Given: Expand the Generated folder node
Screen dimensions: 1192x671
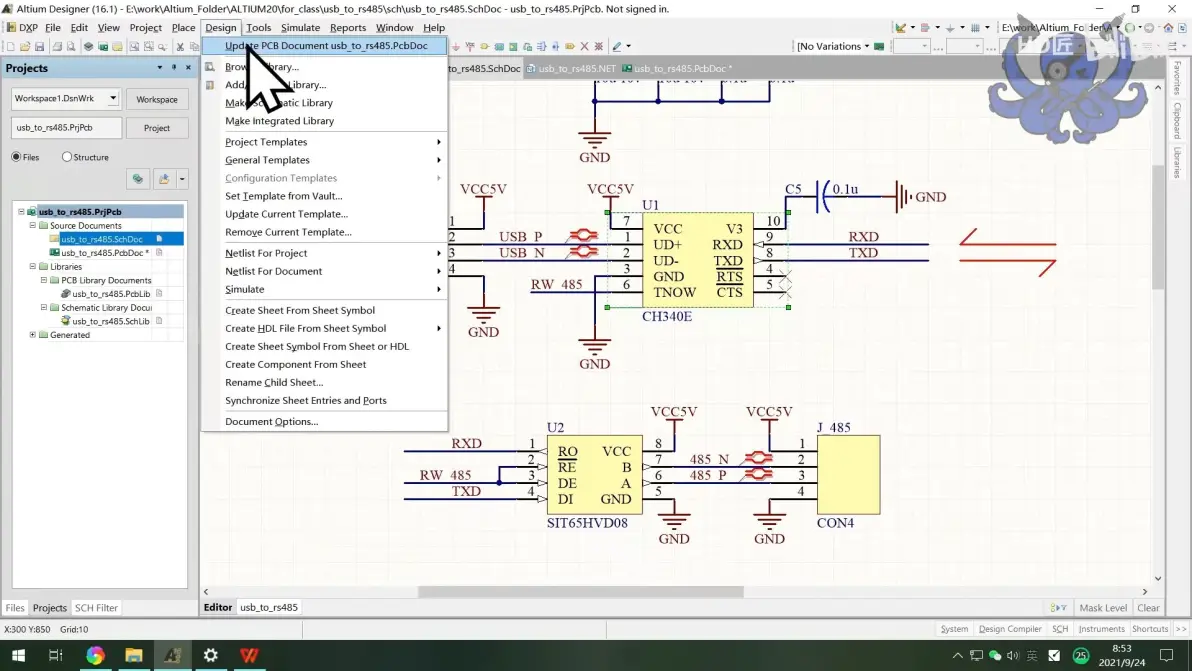Looking at the screenshot, I should (33, 335).
